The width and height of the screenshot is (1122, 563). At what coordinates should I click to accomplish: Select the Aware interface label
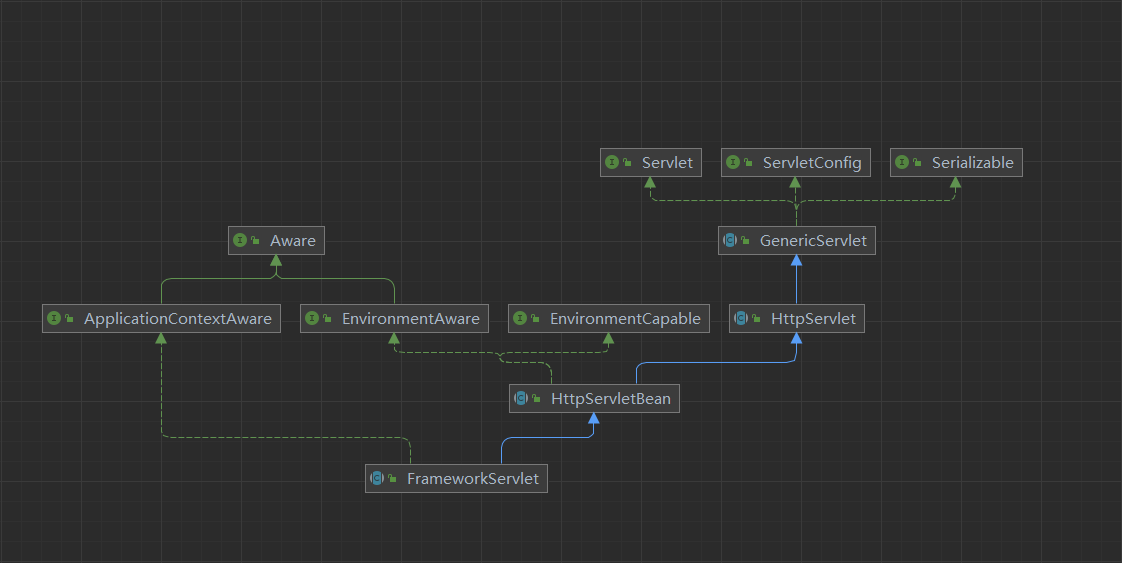(292, 241)
